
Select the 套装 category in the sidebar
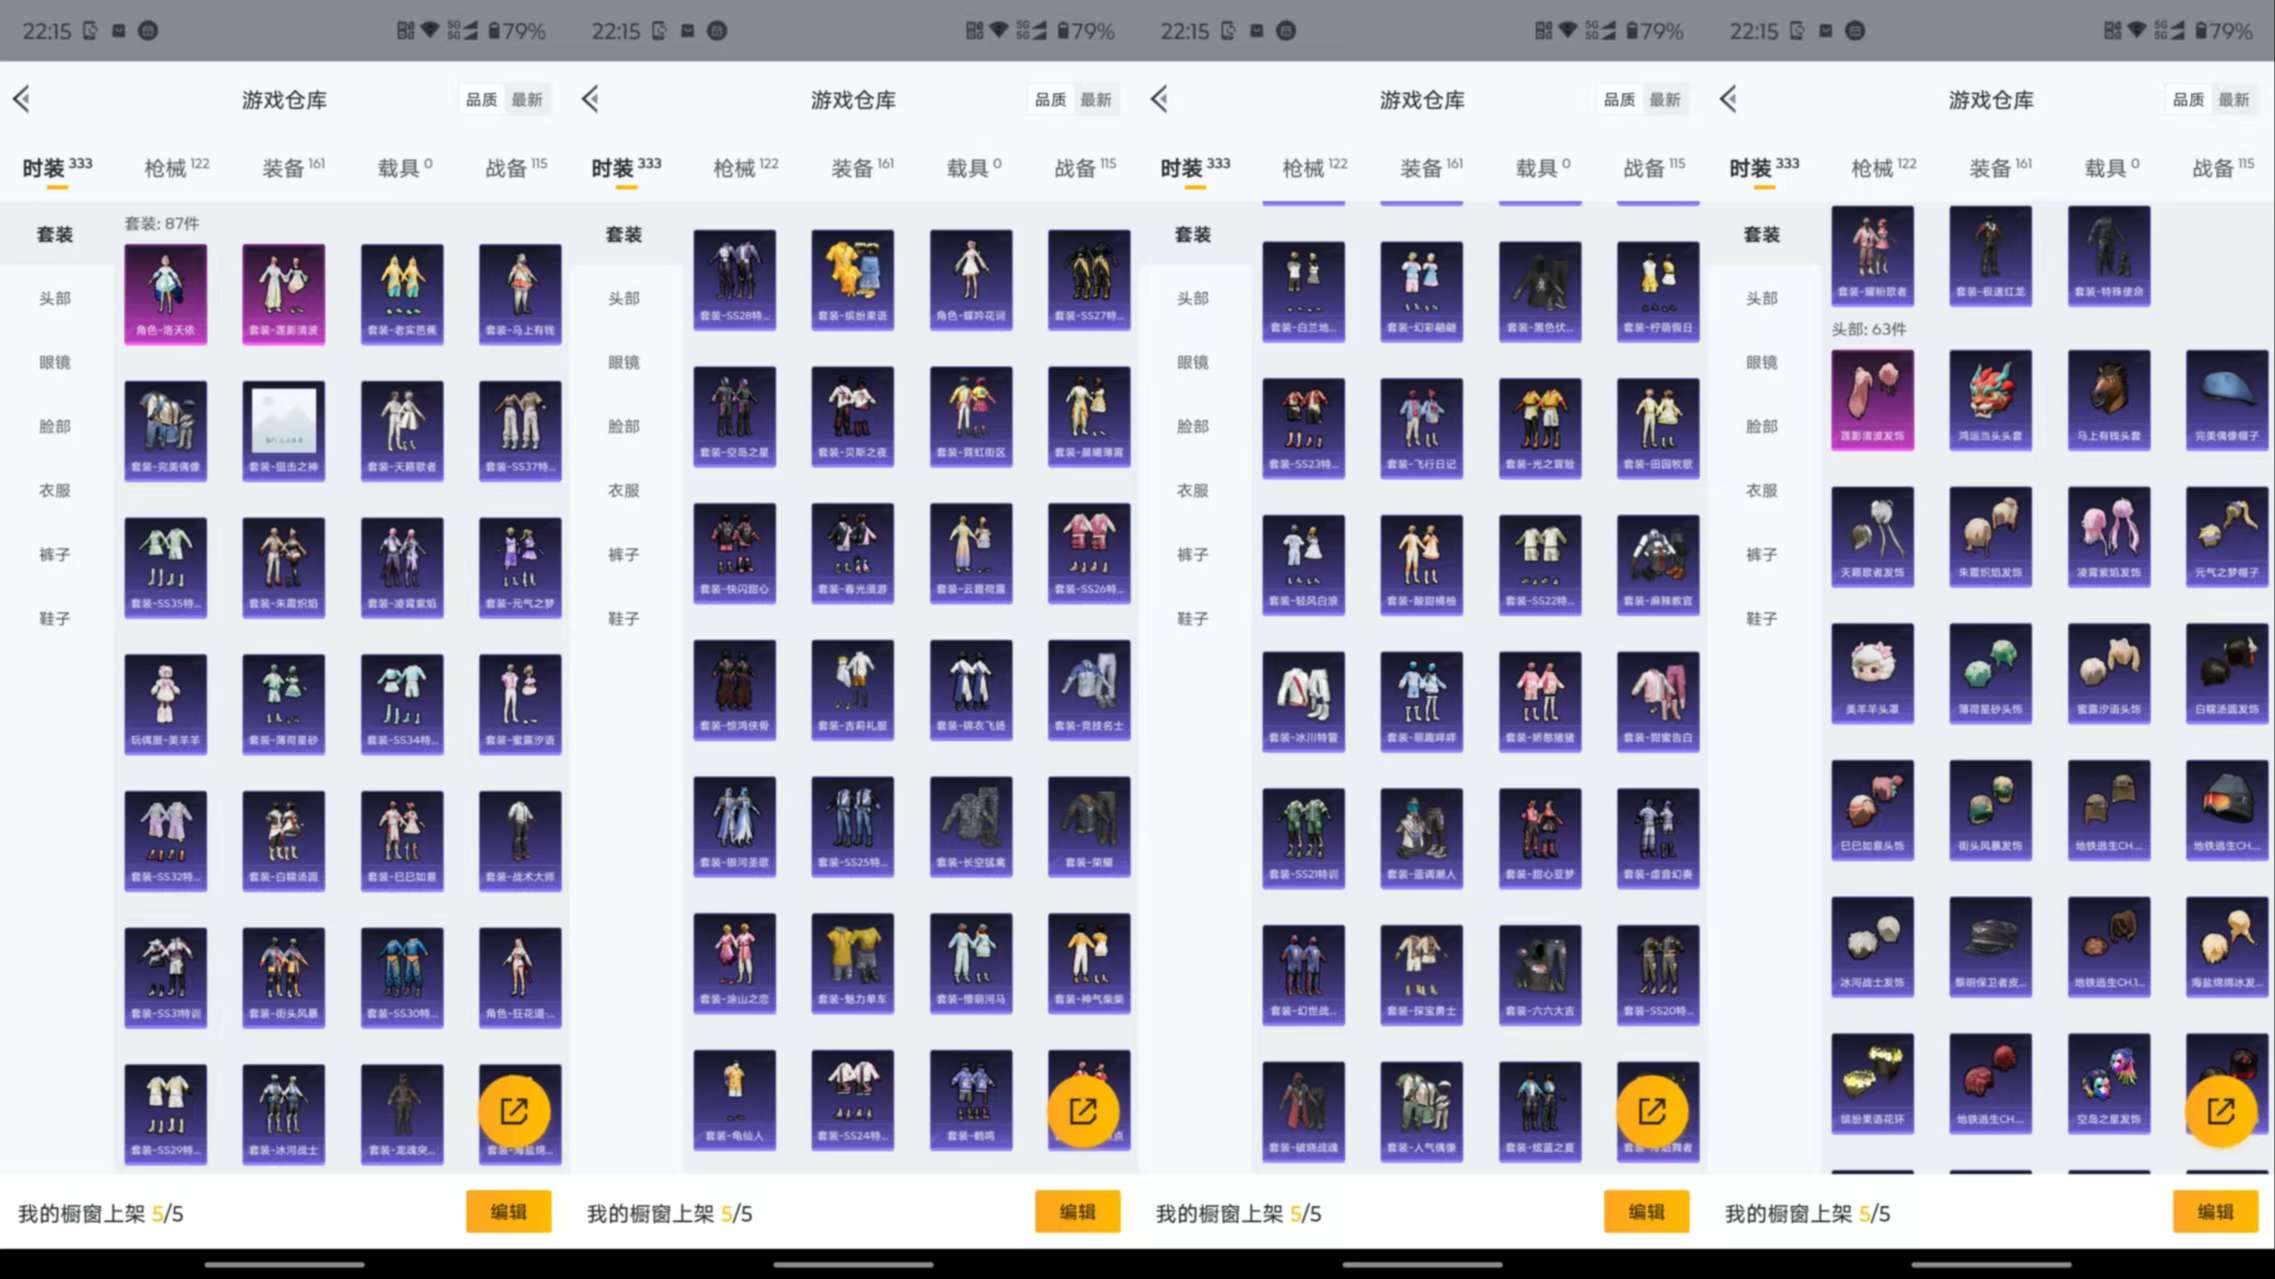[51, 234]
